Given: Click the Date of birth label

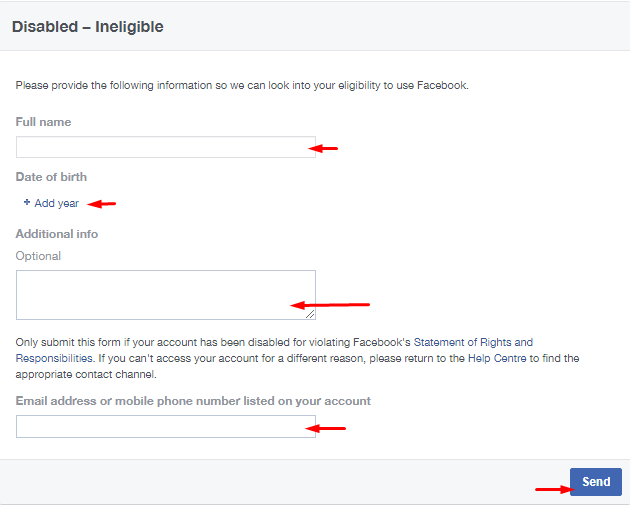Looking at the screenshot, I should [51, 177].
